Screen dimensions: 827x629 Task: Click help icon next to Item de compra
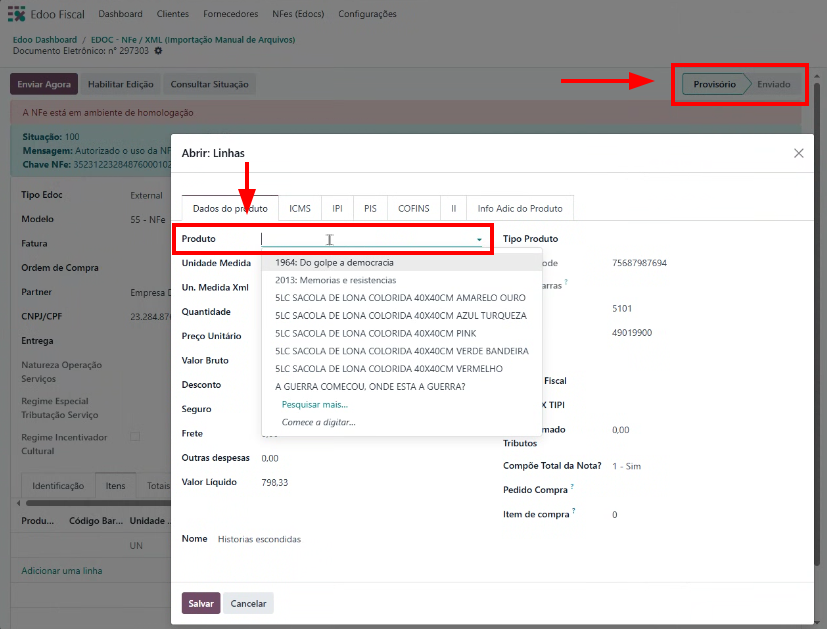click(x=574, y=511)
